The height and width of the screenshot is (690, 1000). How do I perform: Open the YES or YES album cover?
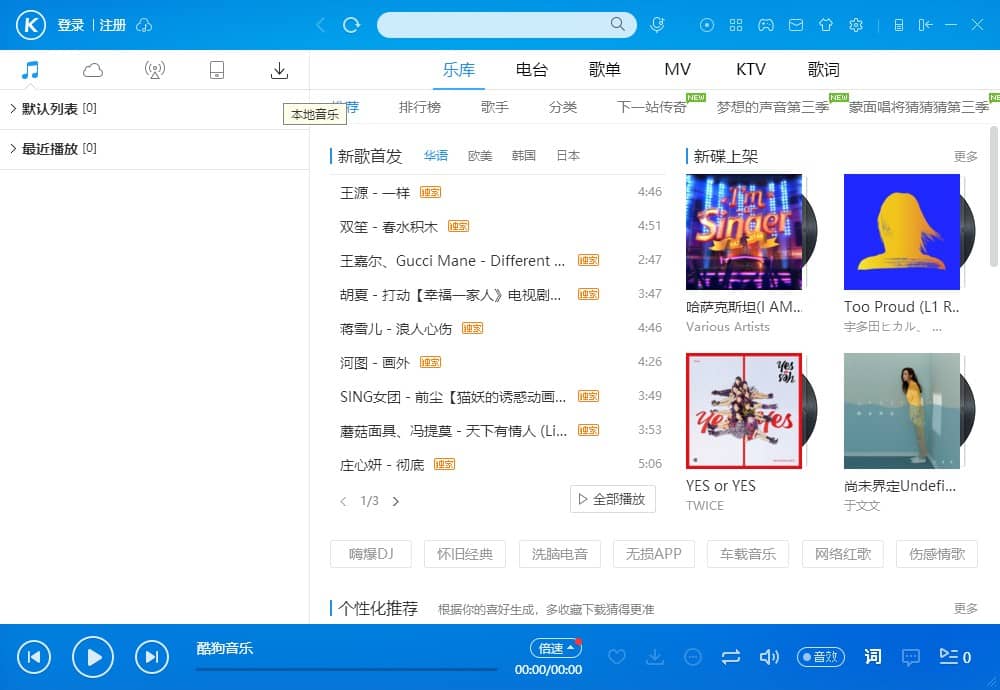(744, 411)
